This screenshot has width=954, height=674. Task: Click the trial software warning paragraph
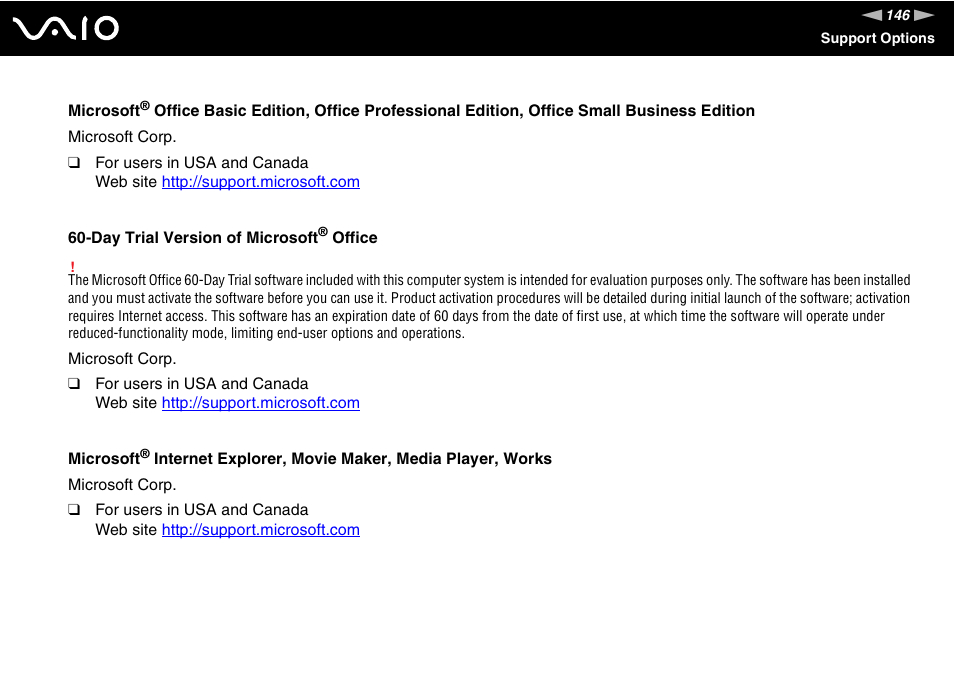click(x=489, y=307)
